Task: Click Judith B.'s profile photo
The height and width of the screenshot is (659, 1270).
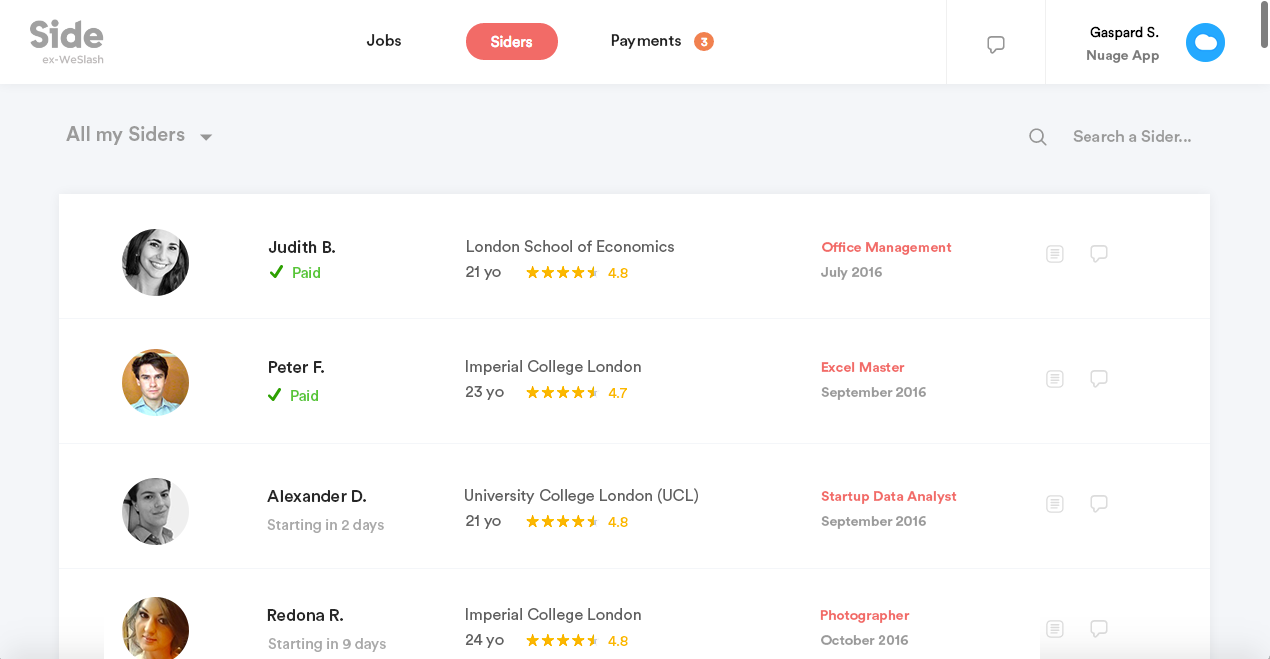Action: pos(155,262)
